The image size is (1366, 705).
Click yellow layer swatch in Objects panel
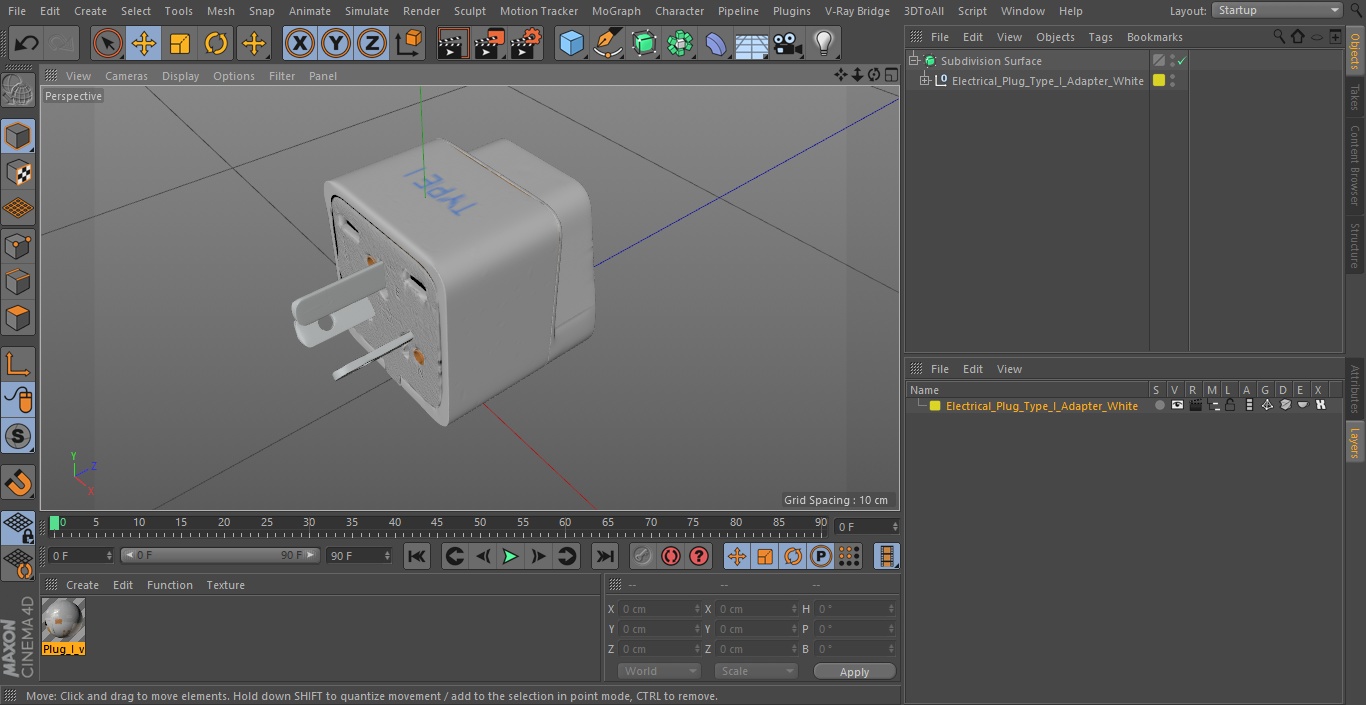pos(1159,81)
